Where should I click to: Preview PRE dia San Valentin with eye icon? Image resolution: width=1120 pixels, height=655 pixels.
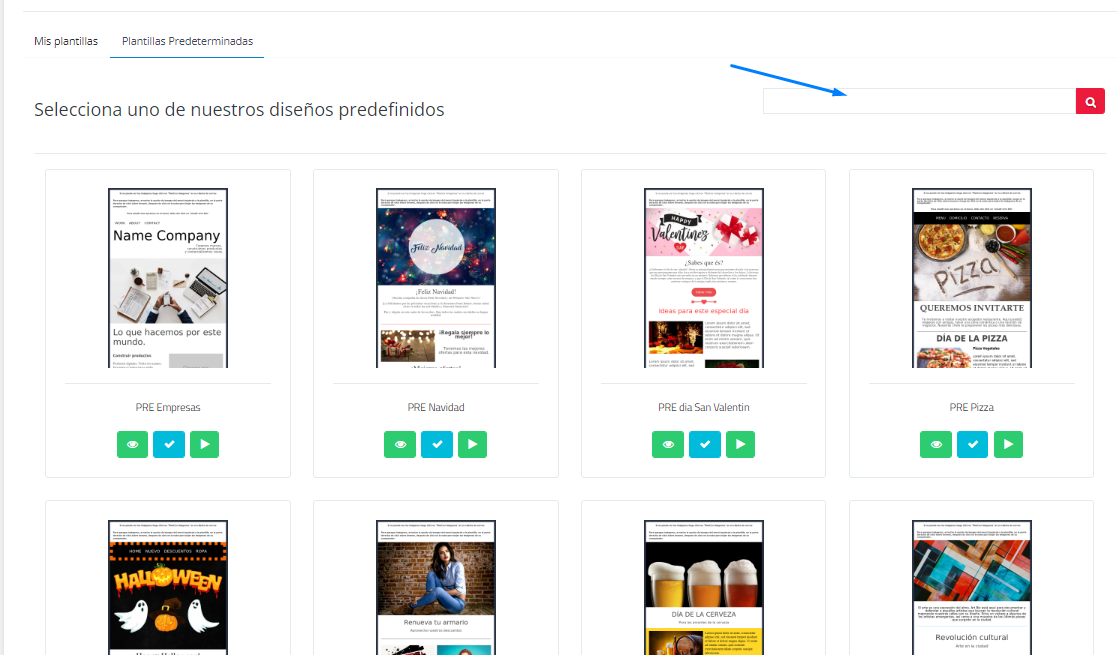(x=668, y=444)
